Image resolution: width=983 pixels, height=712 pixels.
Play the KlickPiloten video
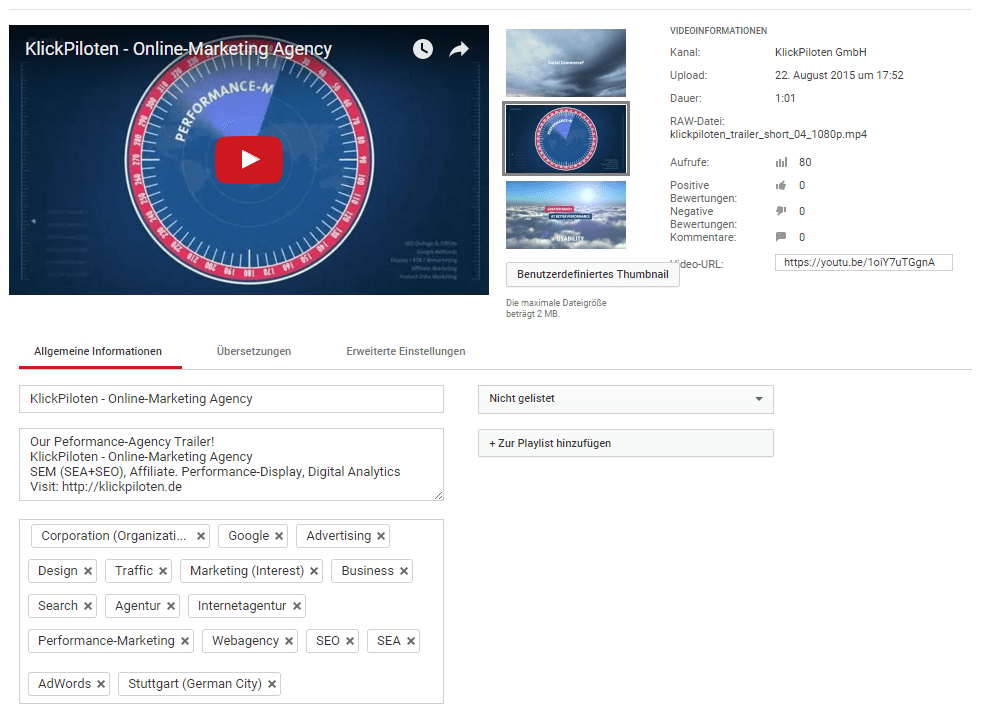[x=249, y=160]
